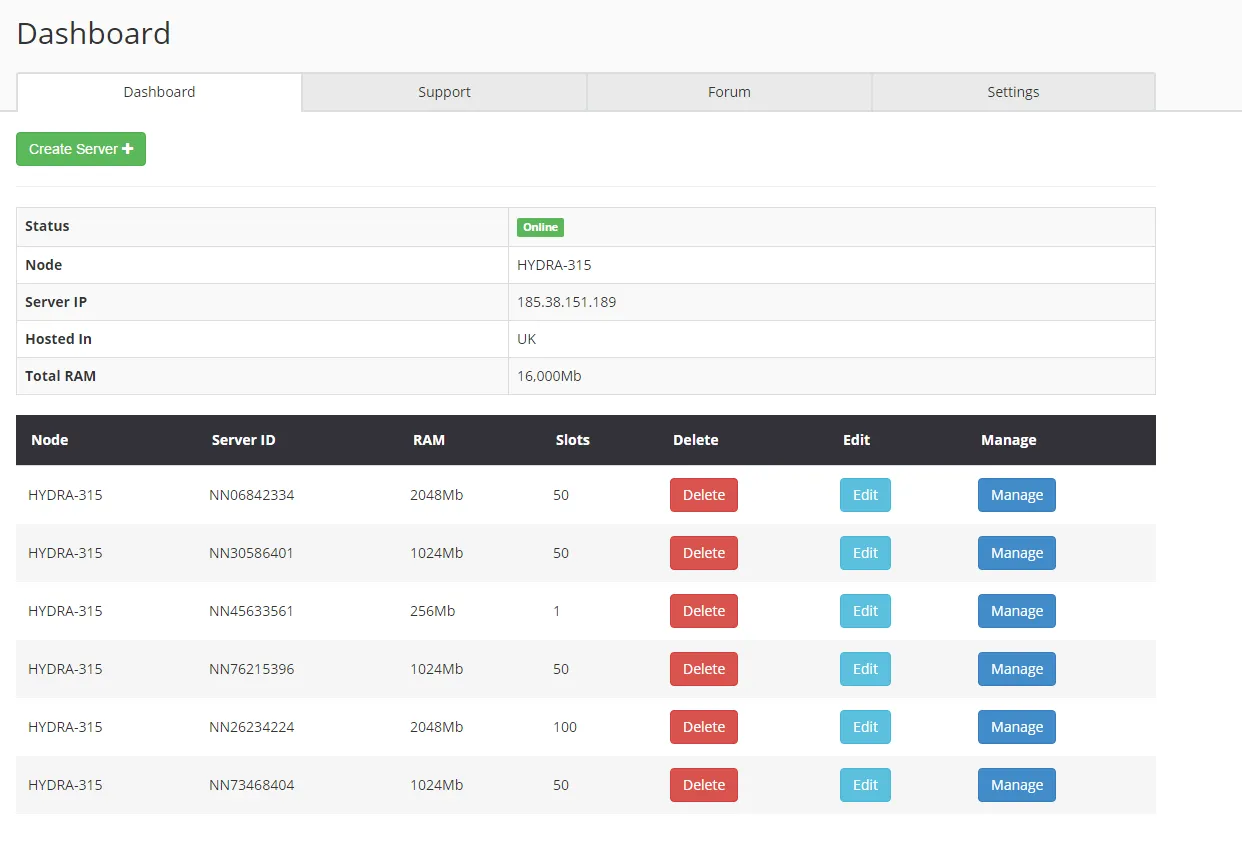
Task: Click the Slots column header
Action: pyautogui.click(x=573, y=440)
